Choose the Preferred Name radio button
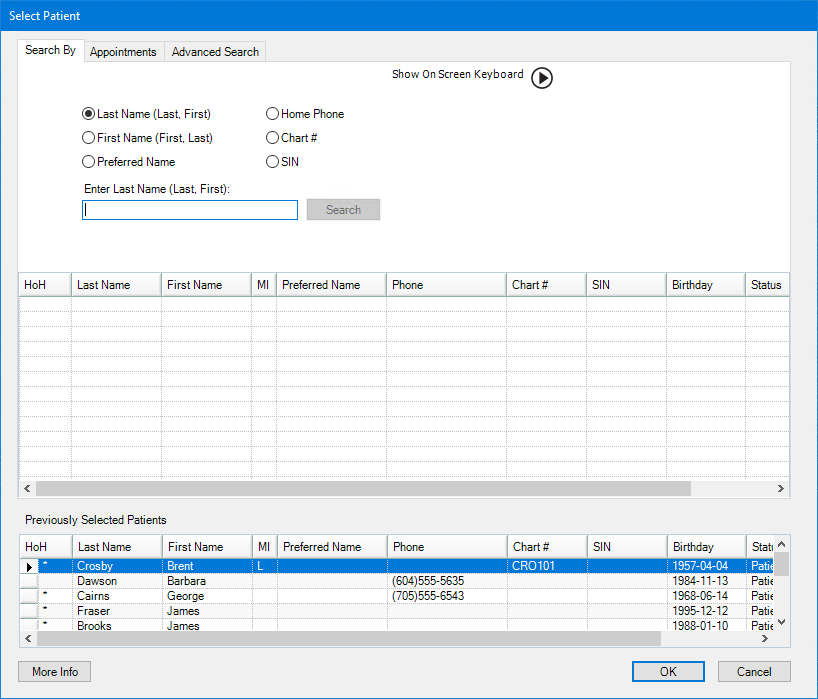The height and width of the screenshot is (699, 818). coord(89,162)
